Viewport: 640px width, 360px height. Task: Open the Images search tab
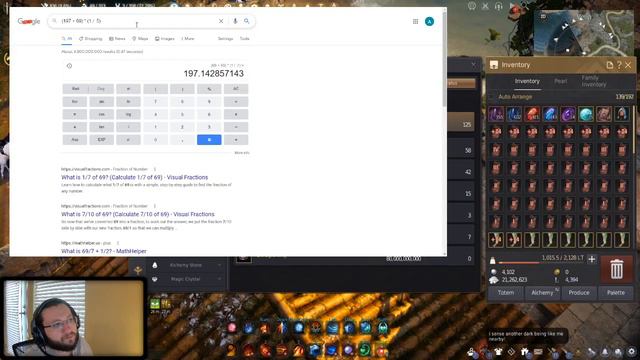point(165,39)
